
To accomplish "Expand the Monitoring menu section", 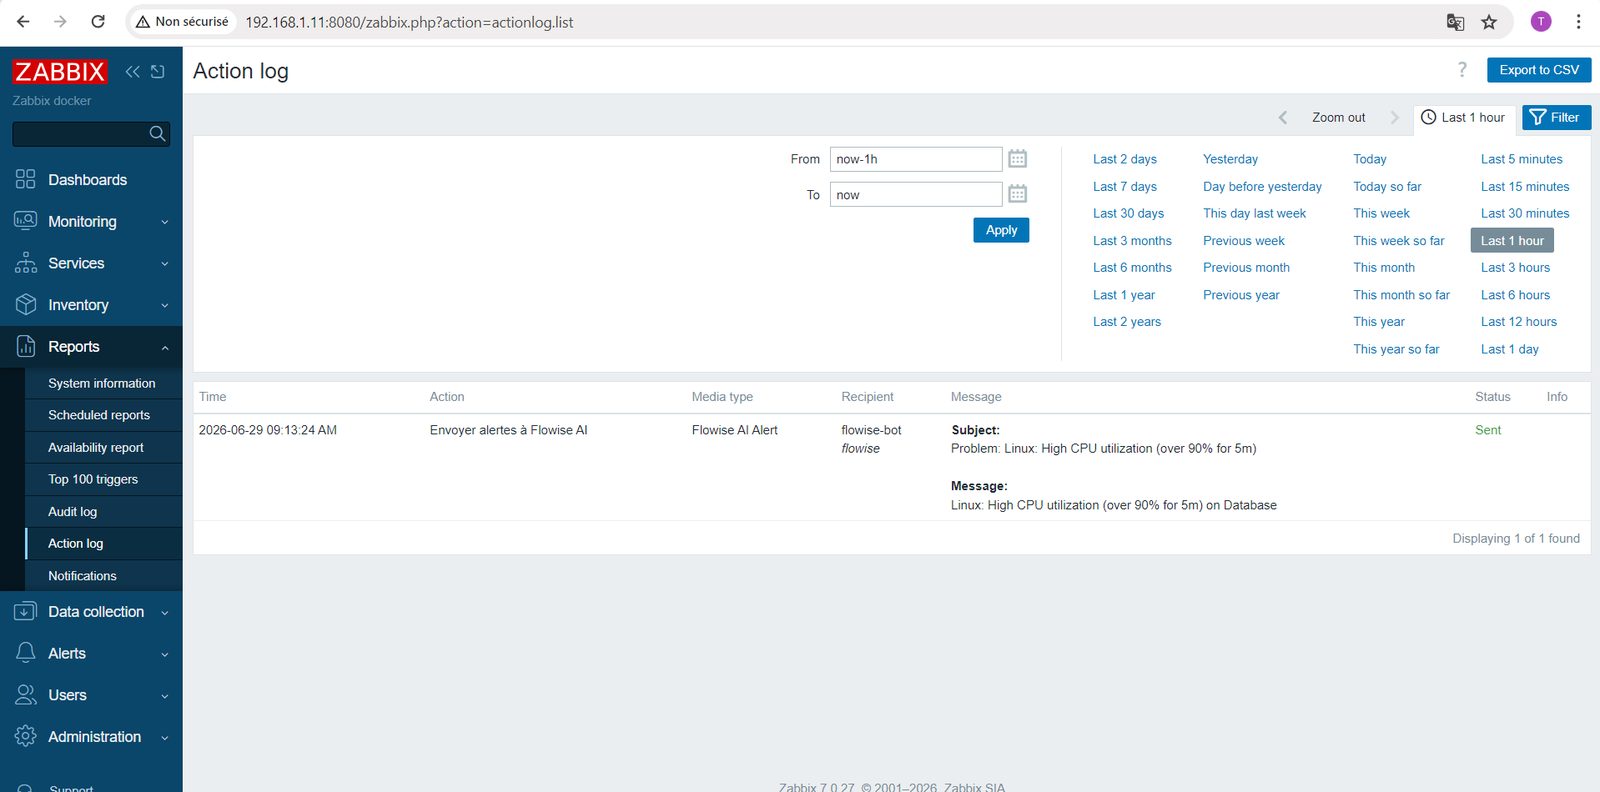I will pyautogui.click(x=91, y=222).
